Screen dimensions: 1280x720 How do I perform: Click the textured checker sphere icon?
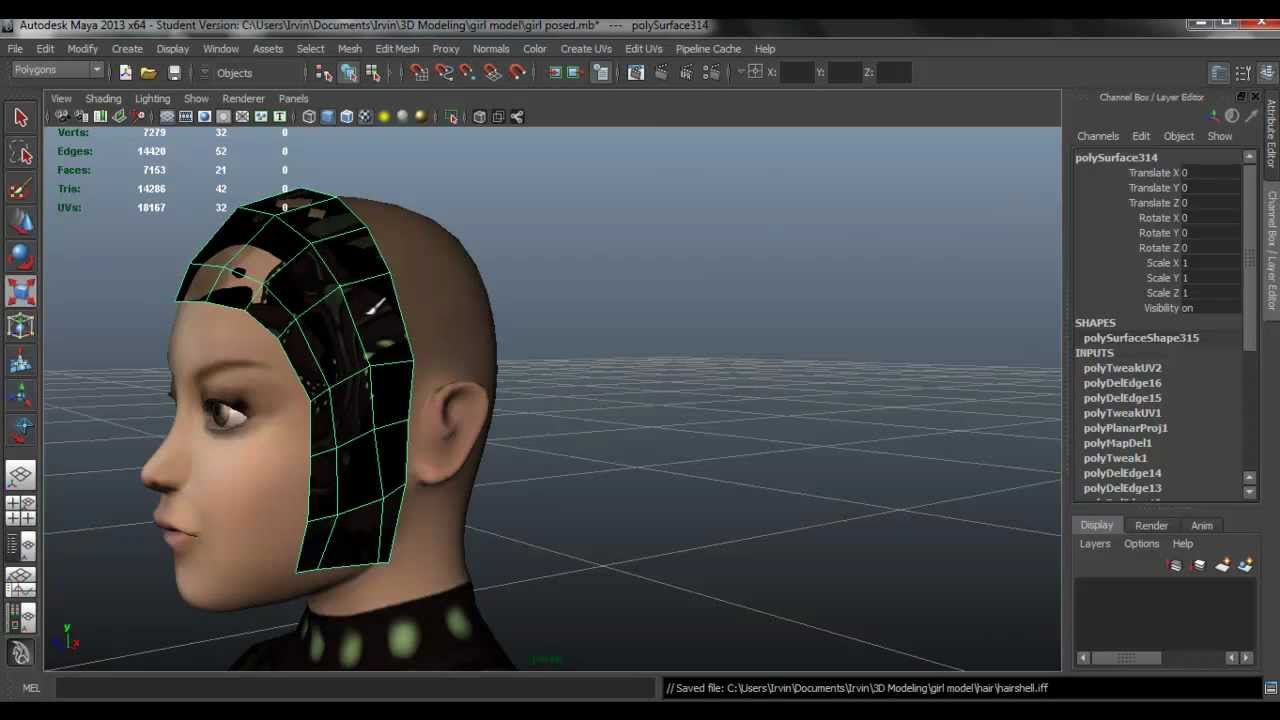point(365,117)
